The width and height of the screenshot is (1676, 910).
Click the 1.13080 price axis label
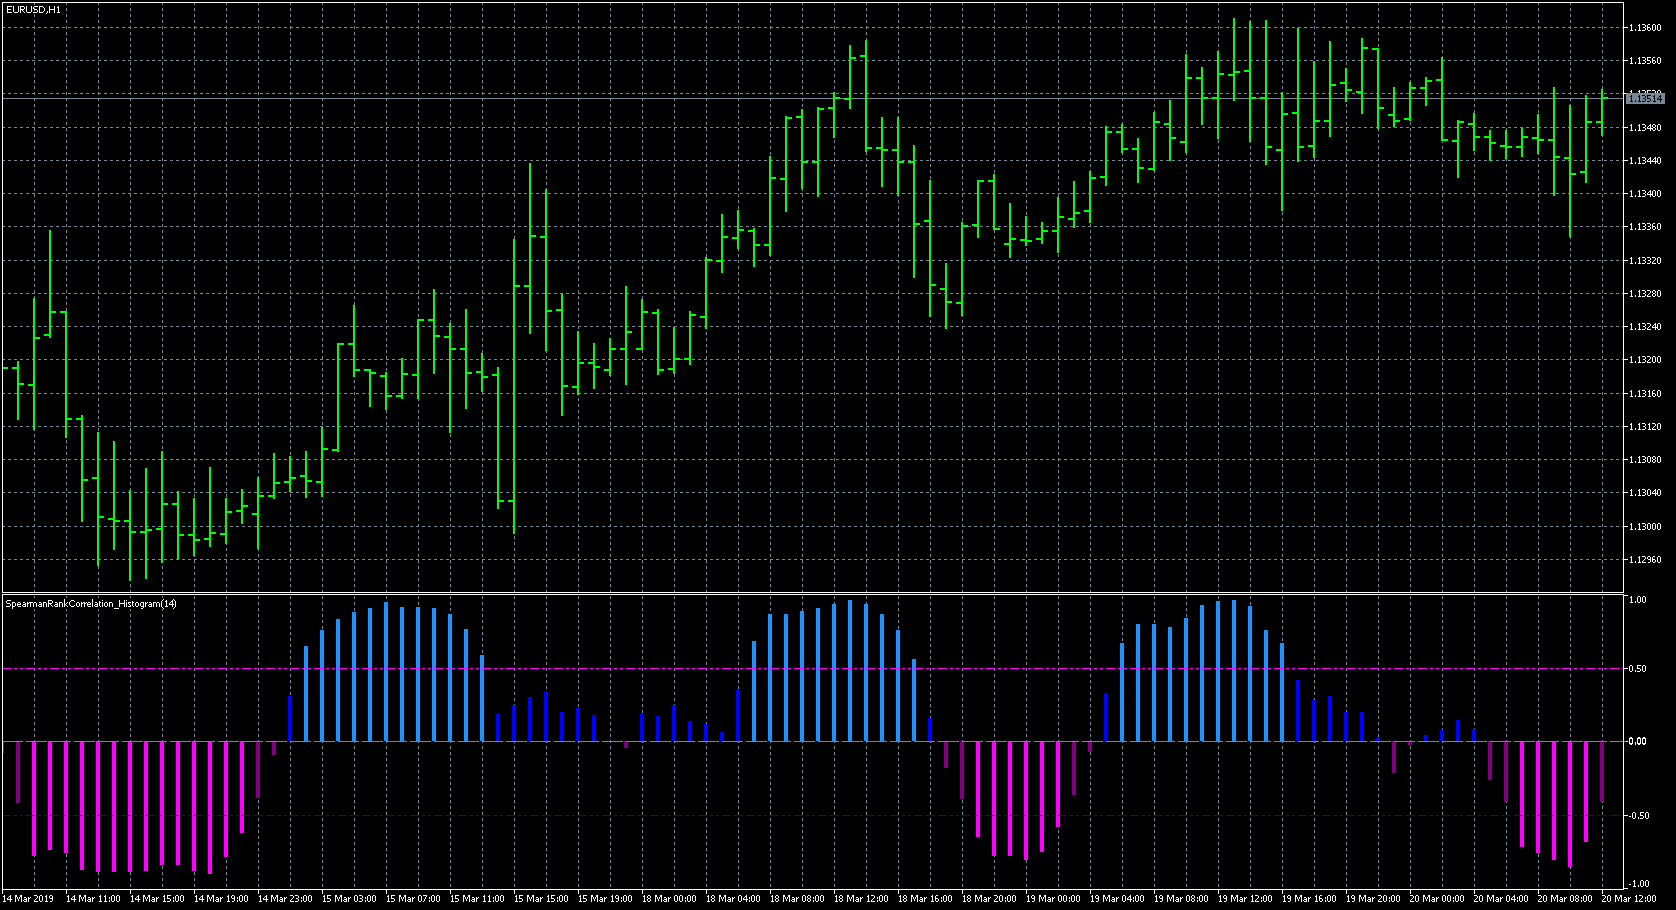[1646, 460]
